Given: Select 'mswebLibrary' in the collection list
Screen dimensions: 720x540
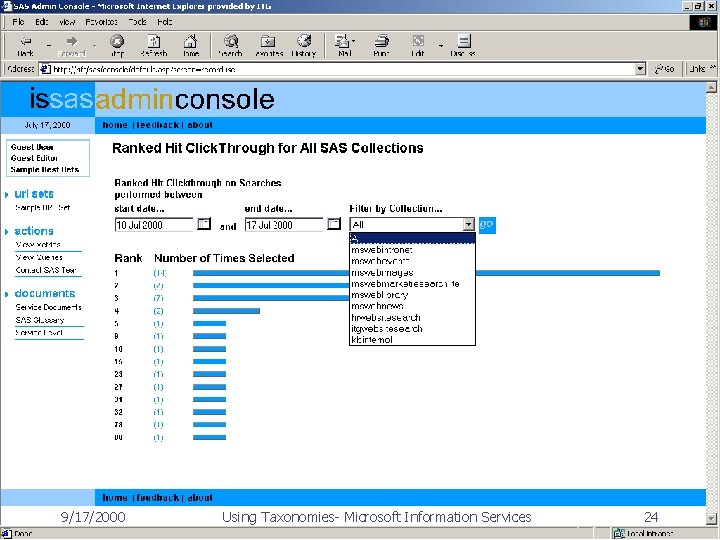Looking at the screenshot, I should (412, 295).
